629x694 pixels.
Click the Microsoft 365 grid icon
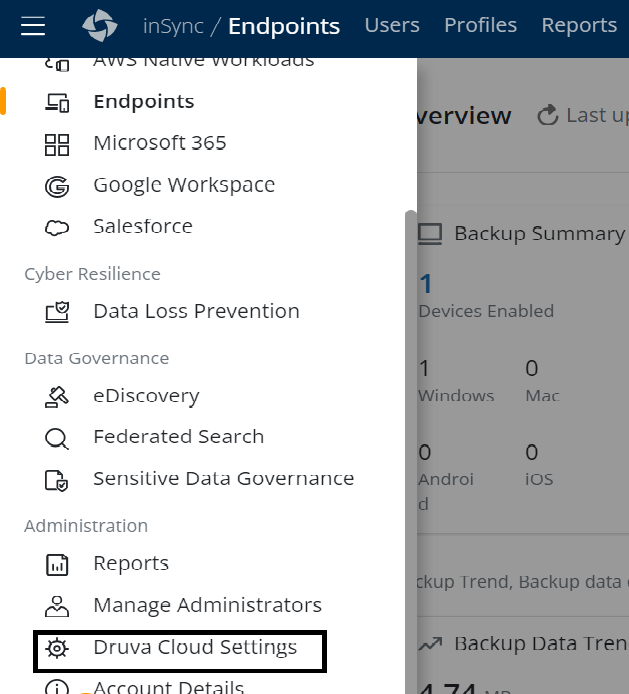[x=57, y=144]
